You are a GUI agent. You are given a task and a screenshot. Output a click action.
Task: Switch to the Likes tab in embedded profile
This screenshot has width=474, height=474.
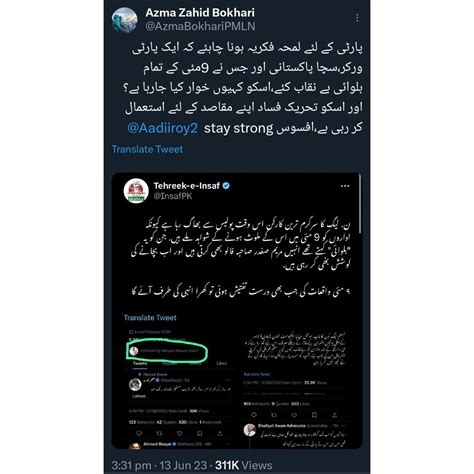[x=222, y=364]
